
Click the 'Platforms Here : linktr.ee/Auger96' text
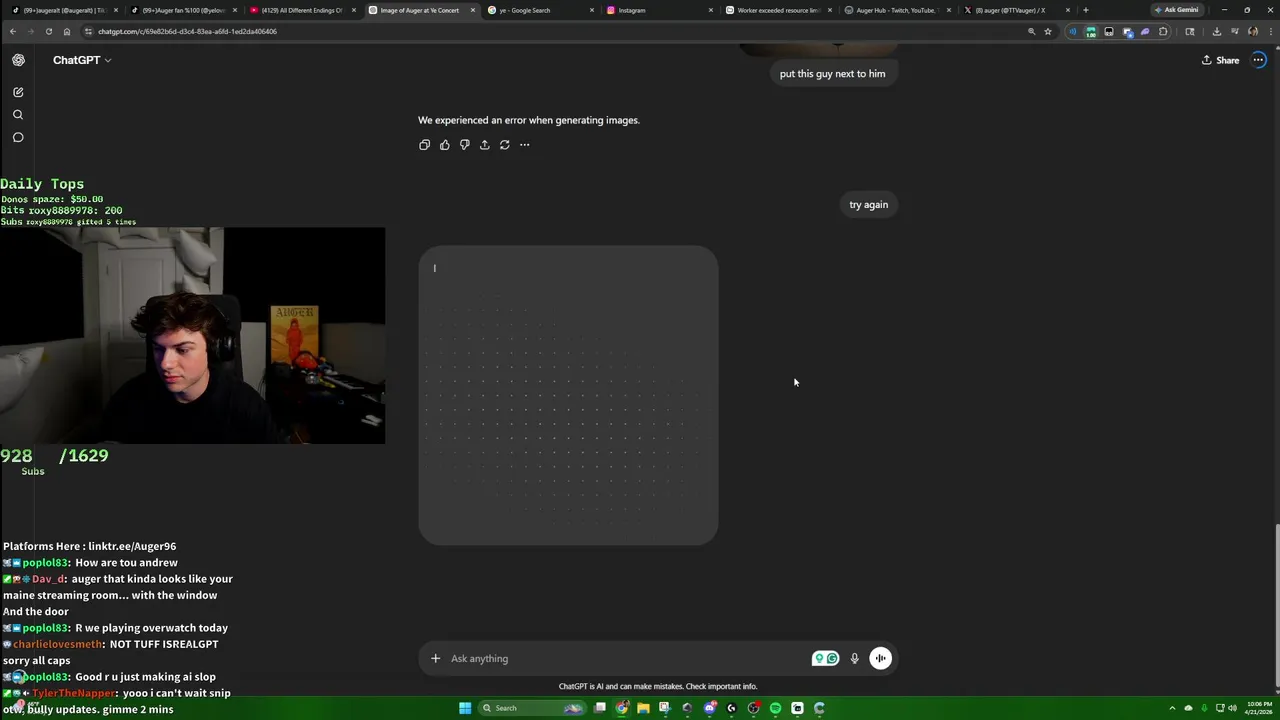[89, 546]
